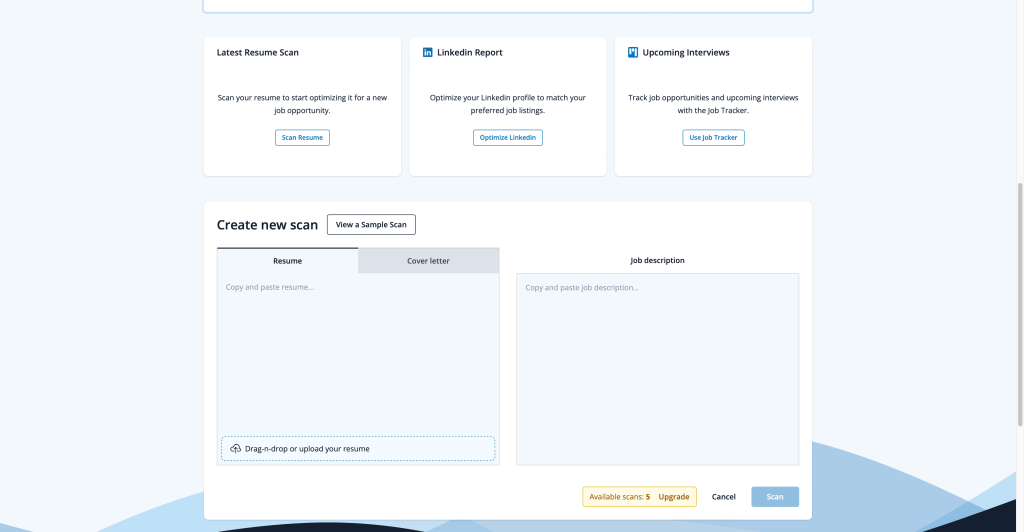Click the cloud upload icon
This screenshot has width=1024, height=532.
(x=235, y=449)
